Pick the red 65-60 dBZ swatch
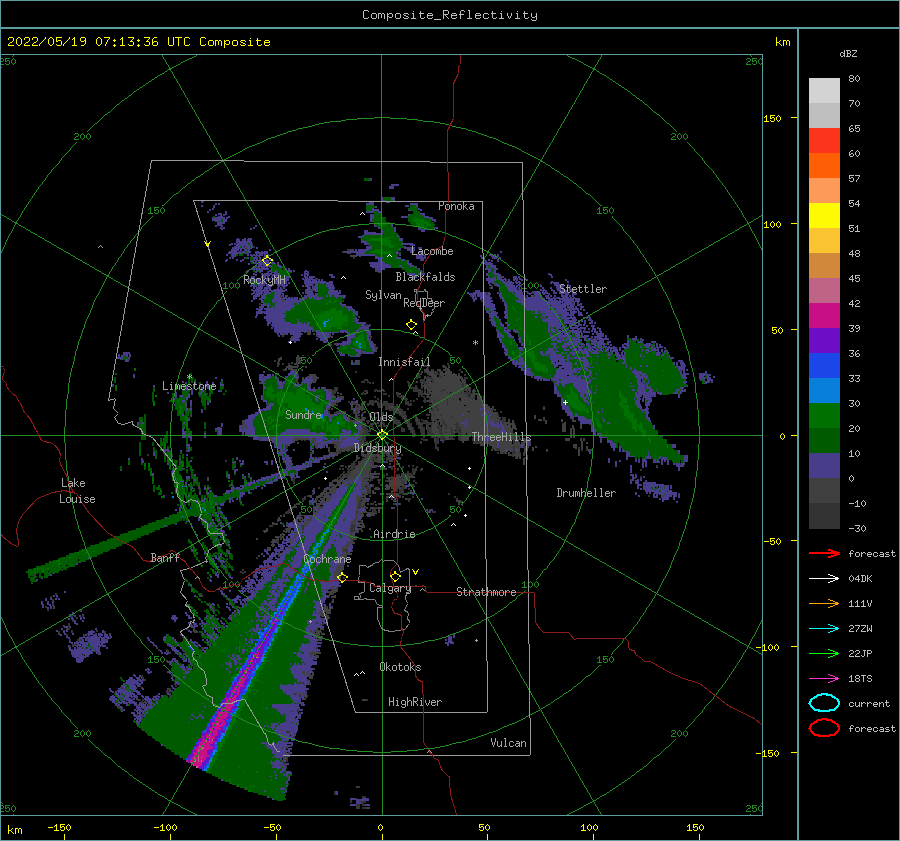 coord(824,141)
